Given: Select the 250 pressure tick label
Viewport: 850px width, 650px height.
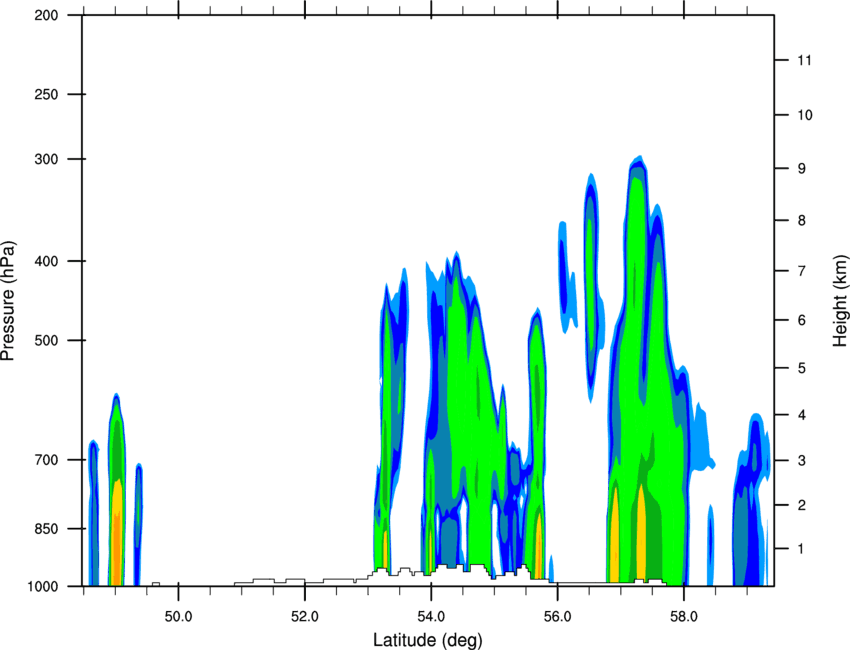Looking at the screenshot, I should coord(46,94).
